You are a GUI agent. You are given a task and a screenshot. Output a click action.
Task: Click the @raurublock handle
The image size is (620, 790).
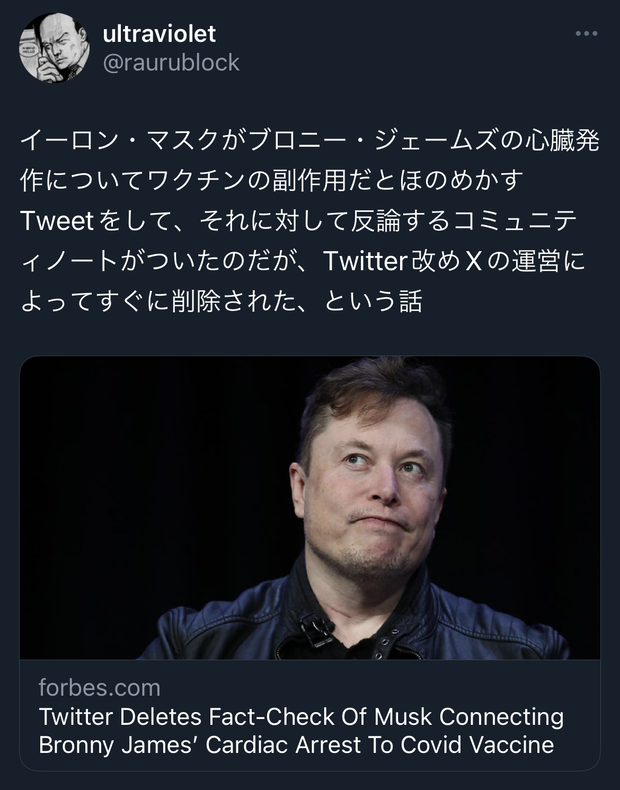[x=171, y=62]
